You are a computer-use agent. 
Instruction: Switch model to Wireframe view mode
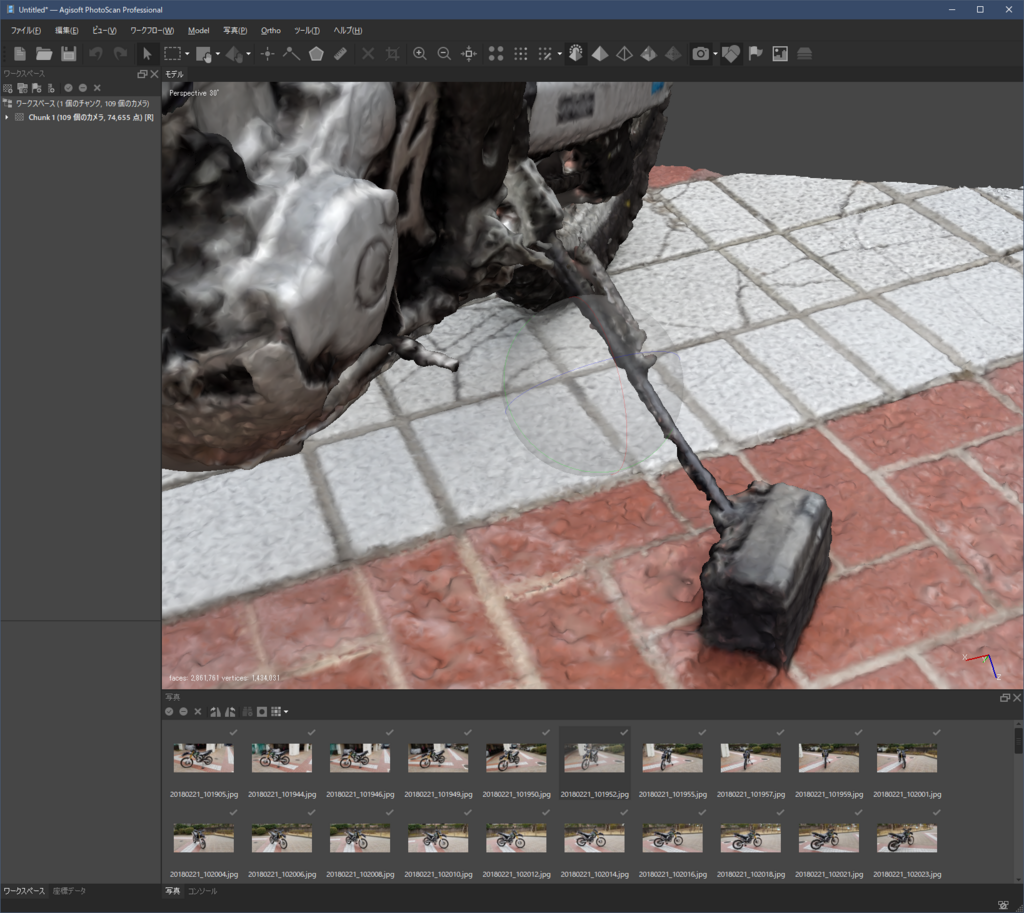pos(624,54)
